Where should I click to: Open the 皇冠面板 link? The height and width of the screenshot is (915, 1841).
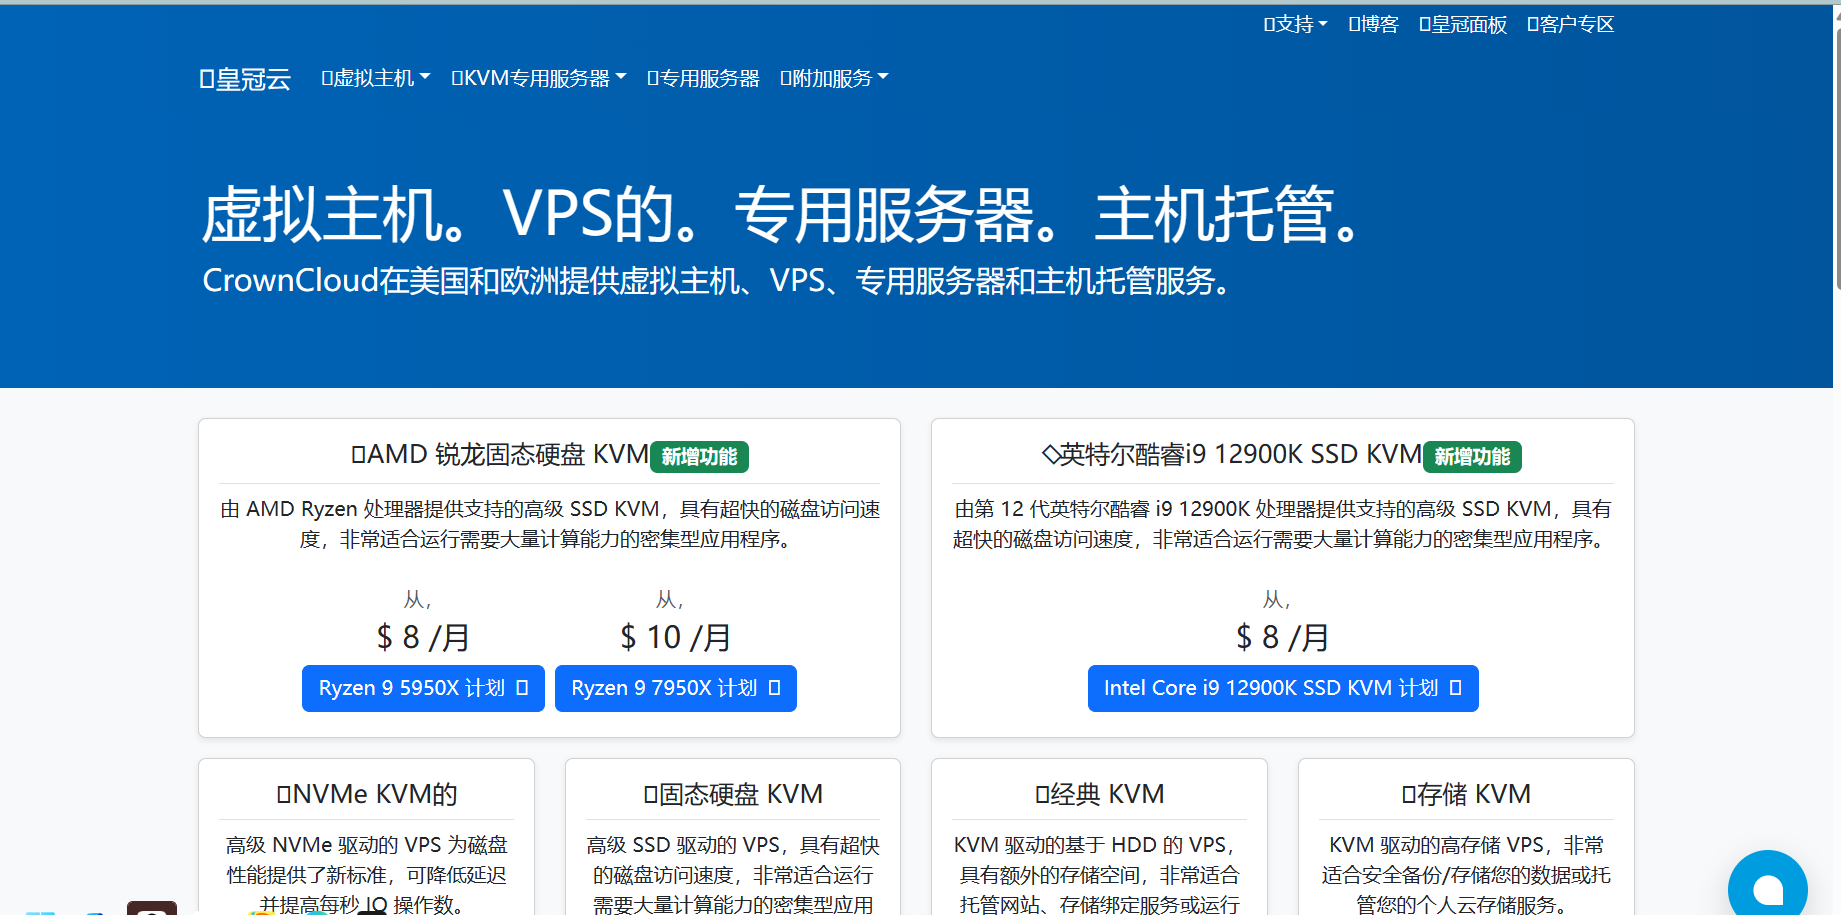click(x=1462, y=24)
